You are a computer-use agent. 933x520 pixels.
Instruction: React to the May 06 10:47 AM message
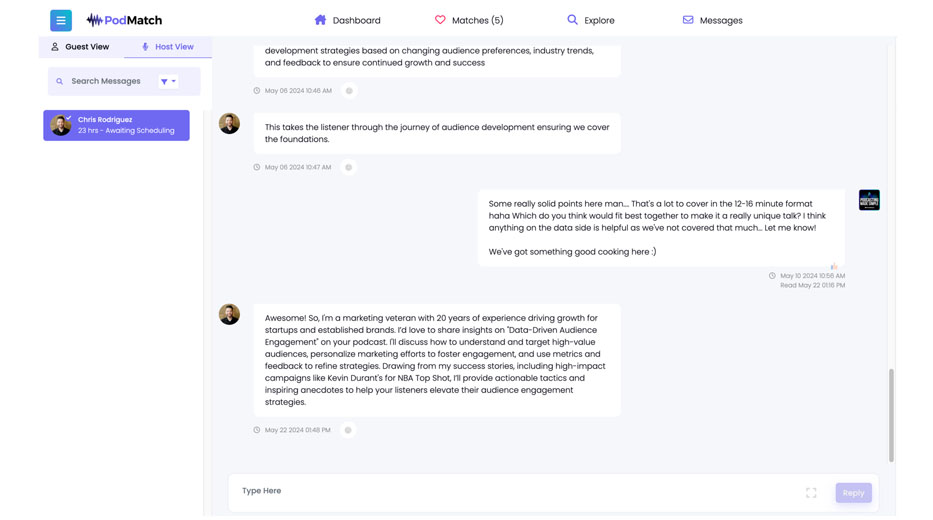point(349,167)
